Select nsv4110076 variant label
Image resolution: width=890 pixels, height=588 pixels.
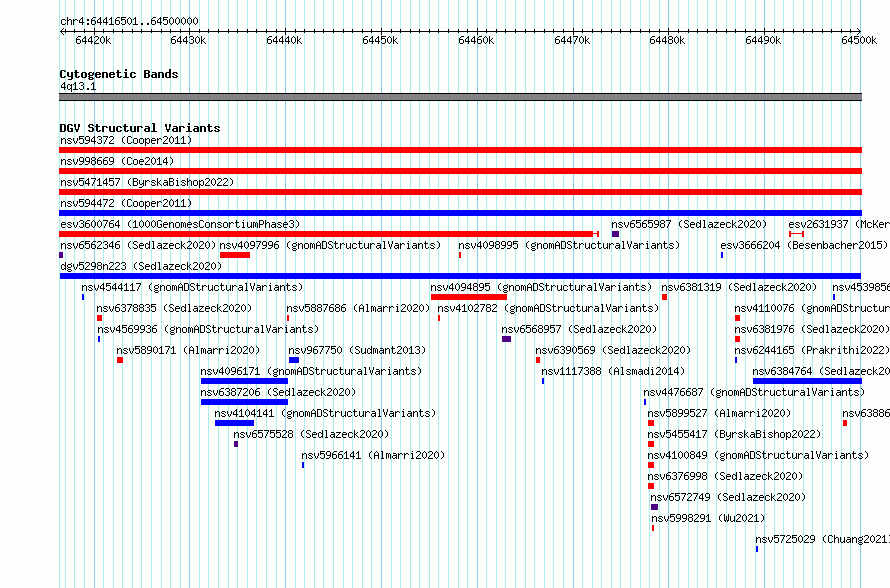point(812,308)
